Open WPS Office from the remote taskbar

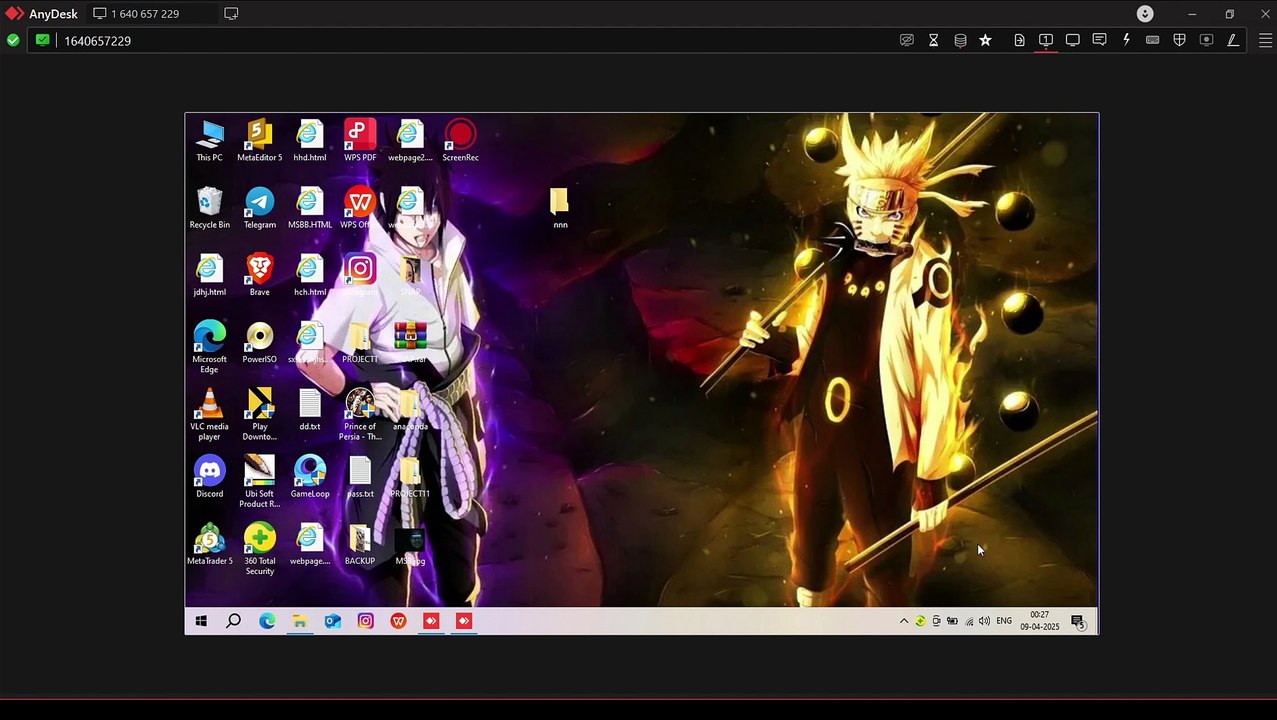pyautogui.click(x=398, y=621)
